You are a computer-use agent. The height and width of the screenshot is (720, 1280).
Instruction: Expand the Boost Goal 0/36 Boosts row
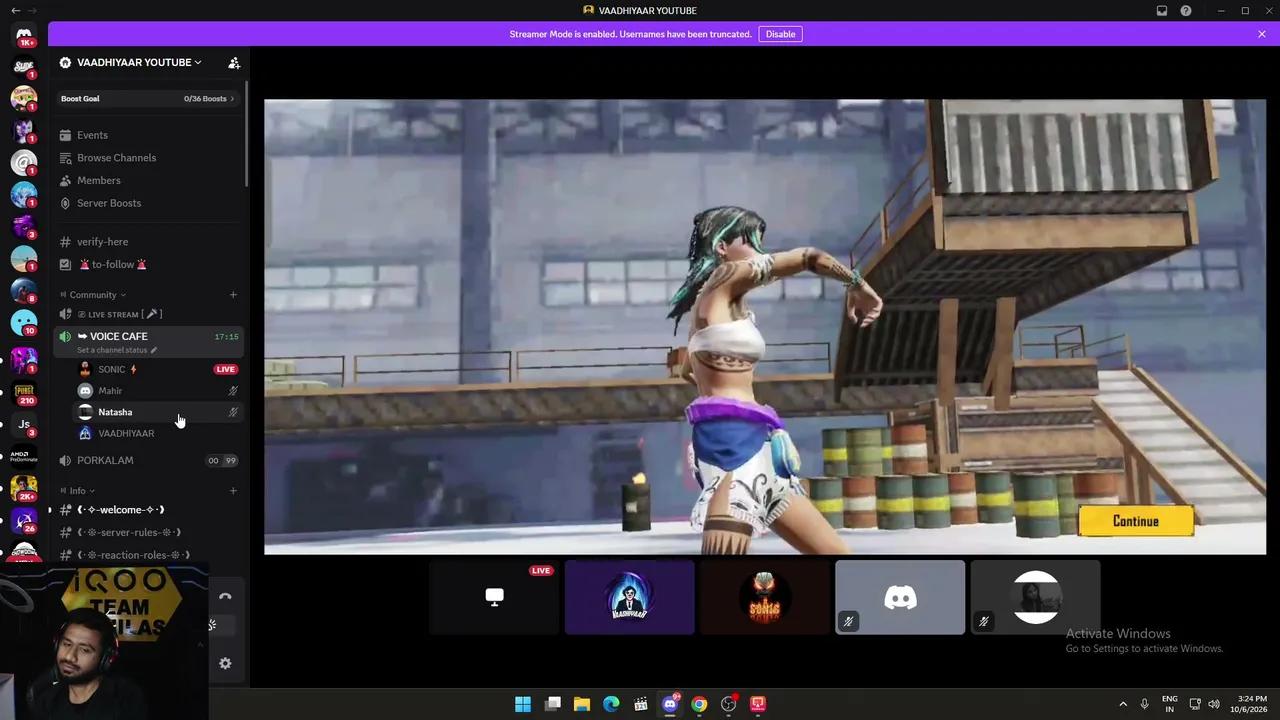(148, 99)
